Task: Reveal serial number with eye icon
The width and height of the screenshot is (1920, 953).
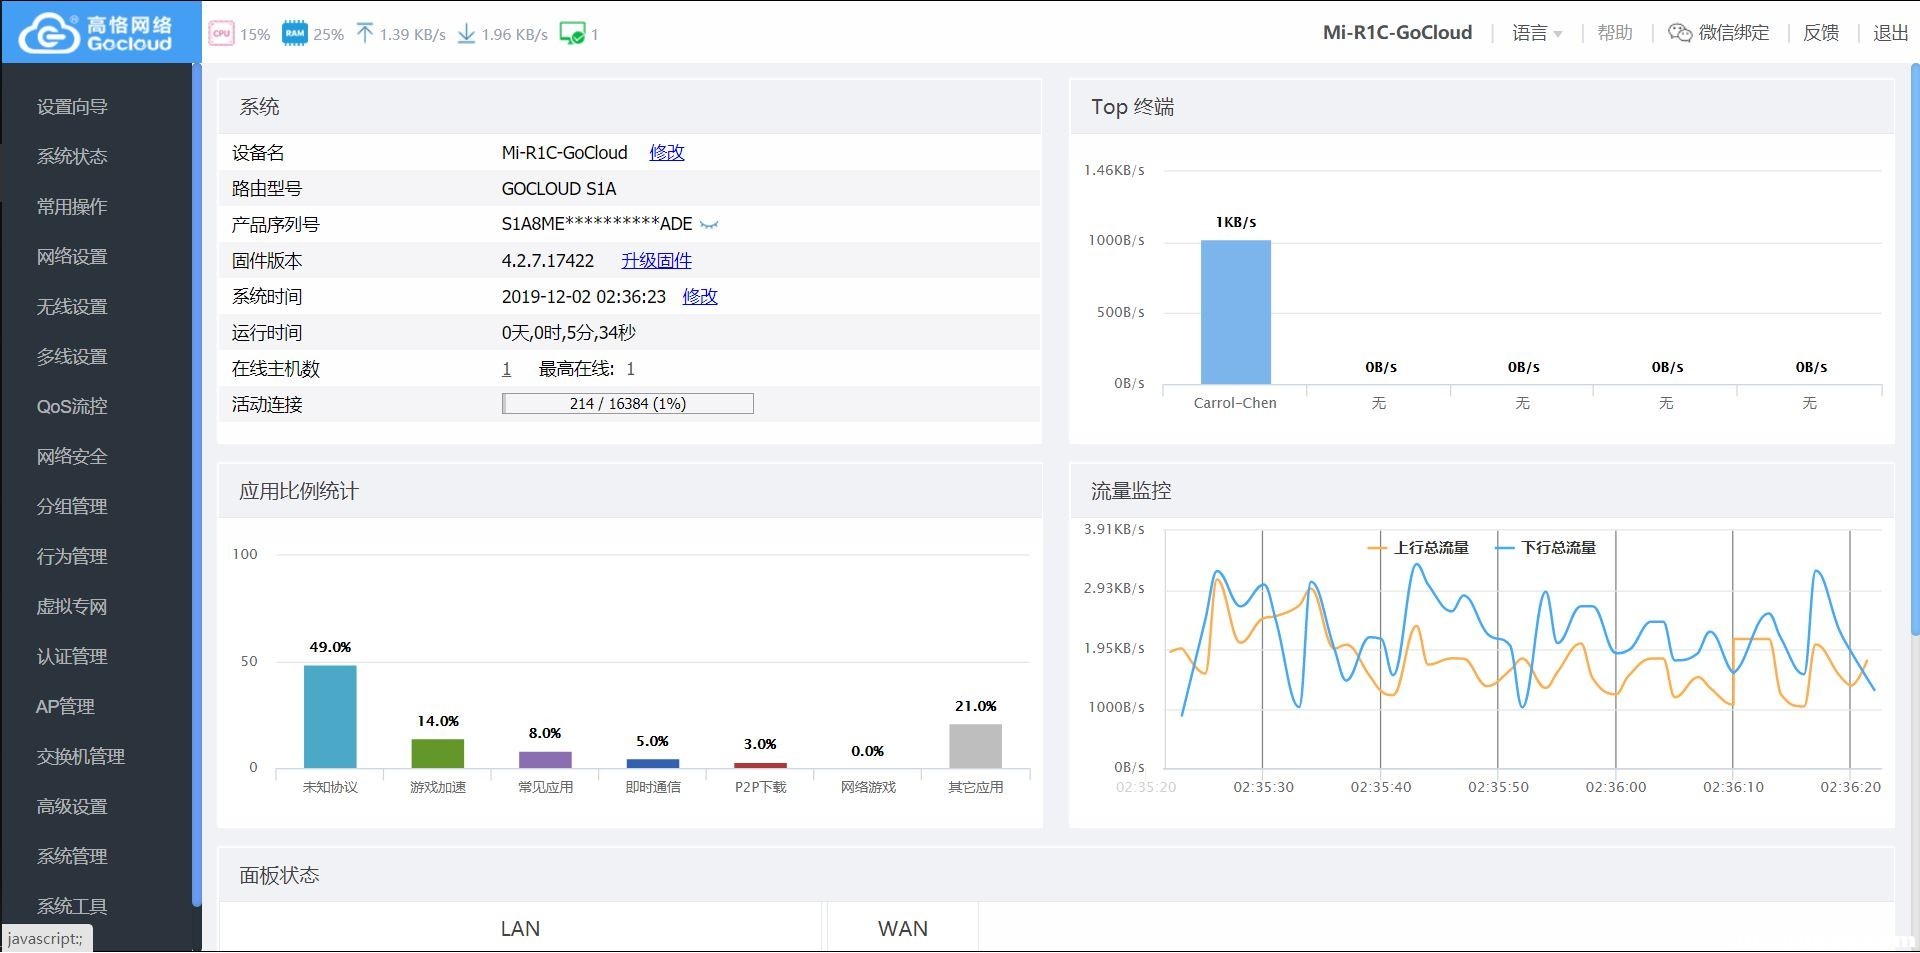Action: click(x=709, y=225)
